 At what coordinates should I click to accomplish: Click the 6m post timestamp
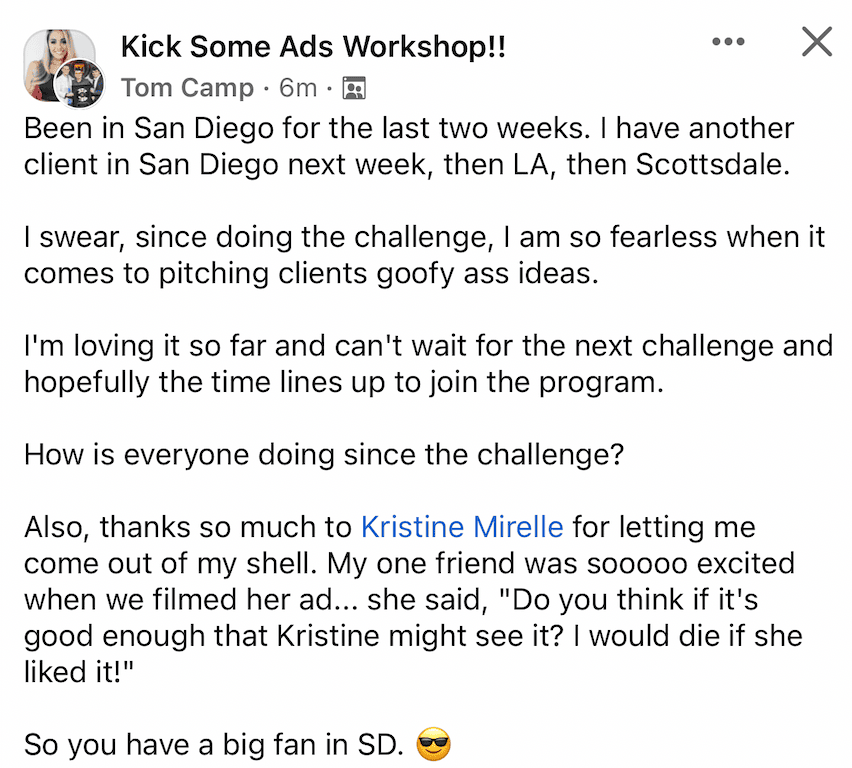click(x=298, y=88)
